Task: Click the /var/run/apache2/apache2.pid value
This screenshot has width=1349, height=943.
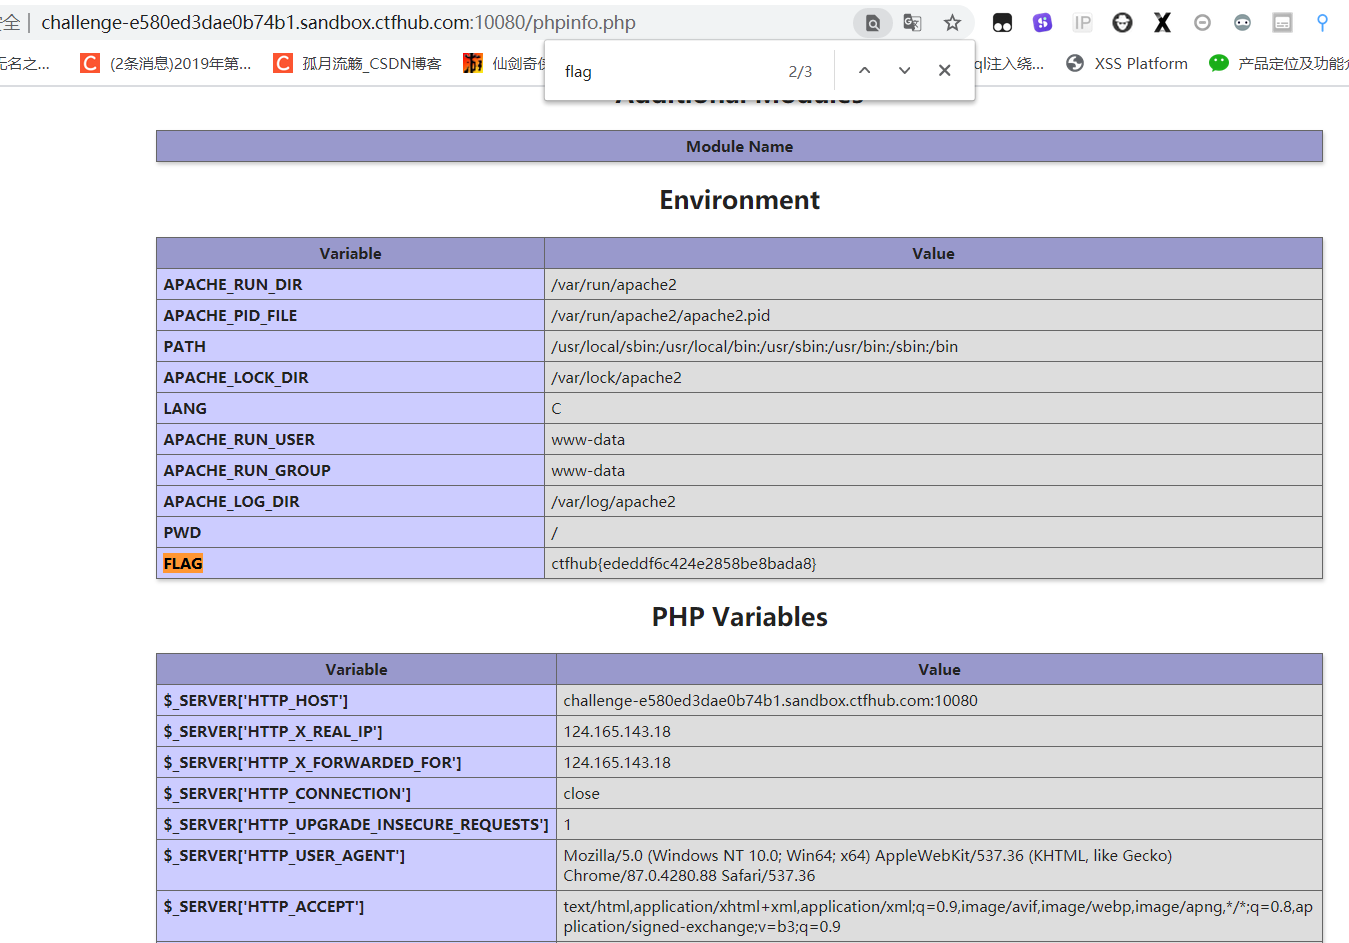Action: click(660, 315)
